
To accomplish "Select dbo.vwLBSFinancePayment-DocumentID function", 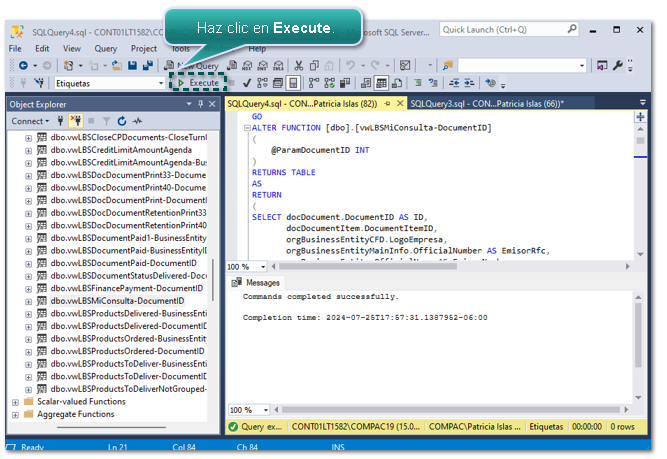I will pyautogui.click(x=126, y=288).
